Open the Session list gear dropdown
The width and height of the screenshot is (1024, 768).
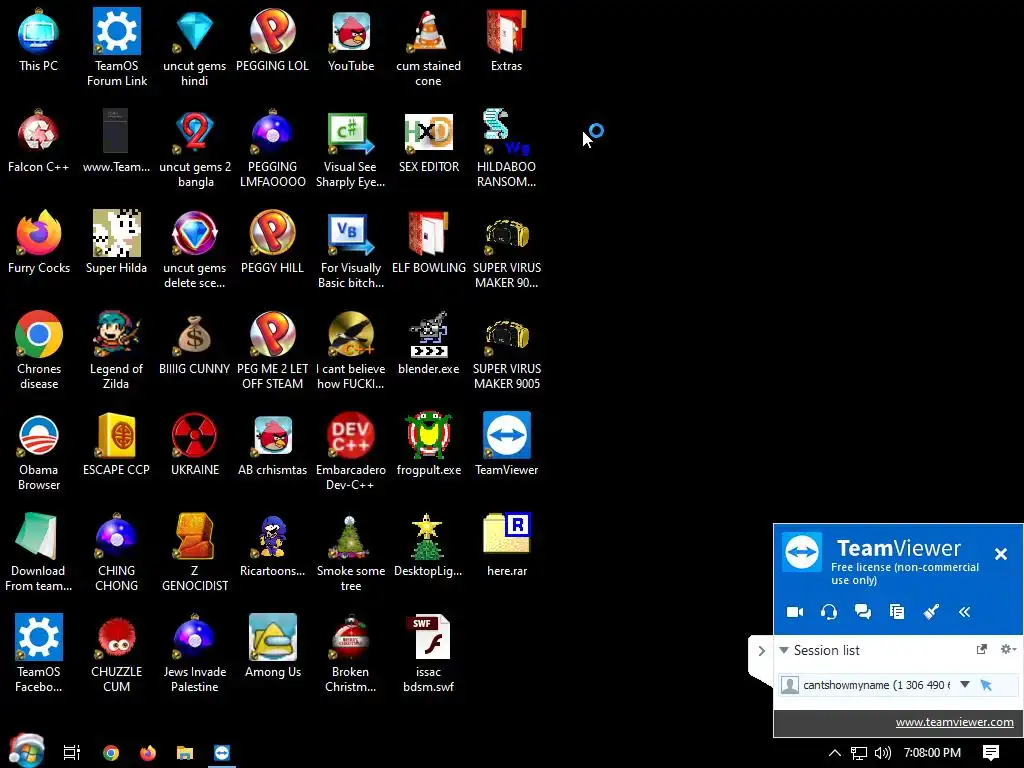[1008, 649]
